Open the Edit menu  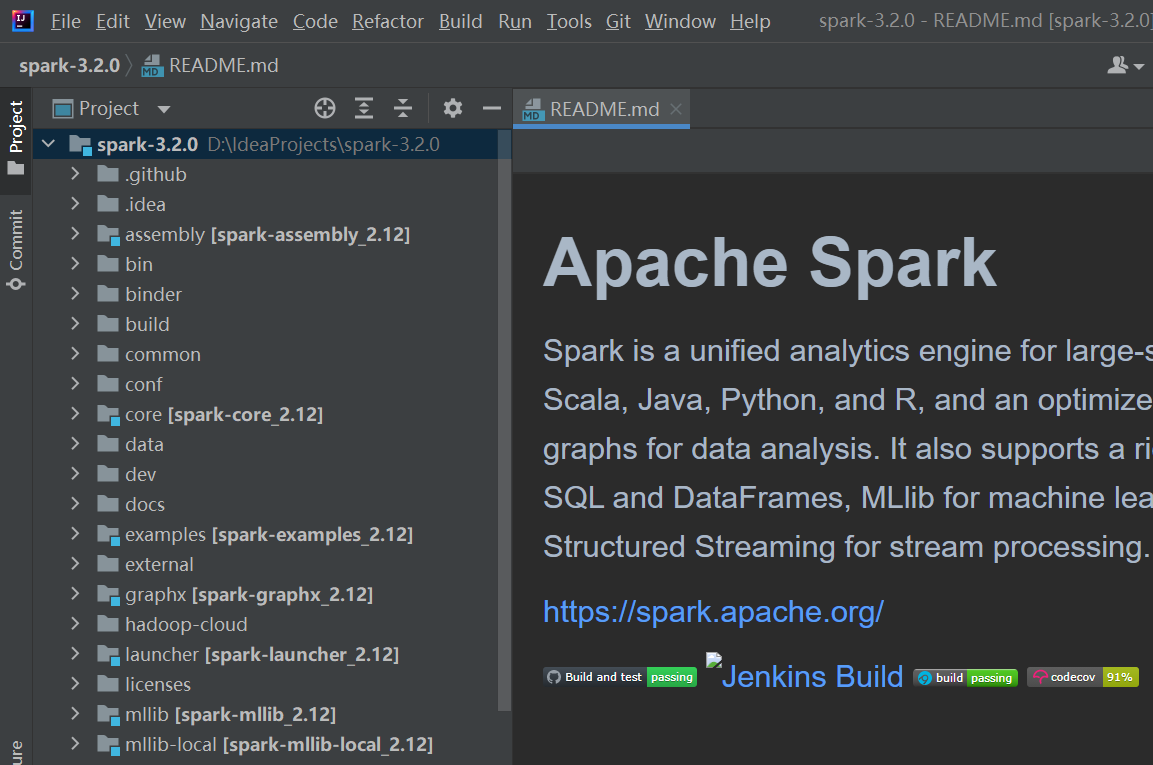tap(113, 22)
